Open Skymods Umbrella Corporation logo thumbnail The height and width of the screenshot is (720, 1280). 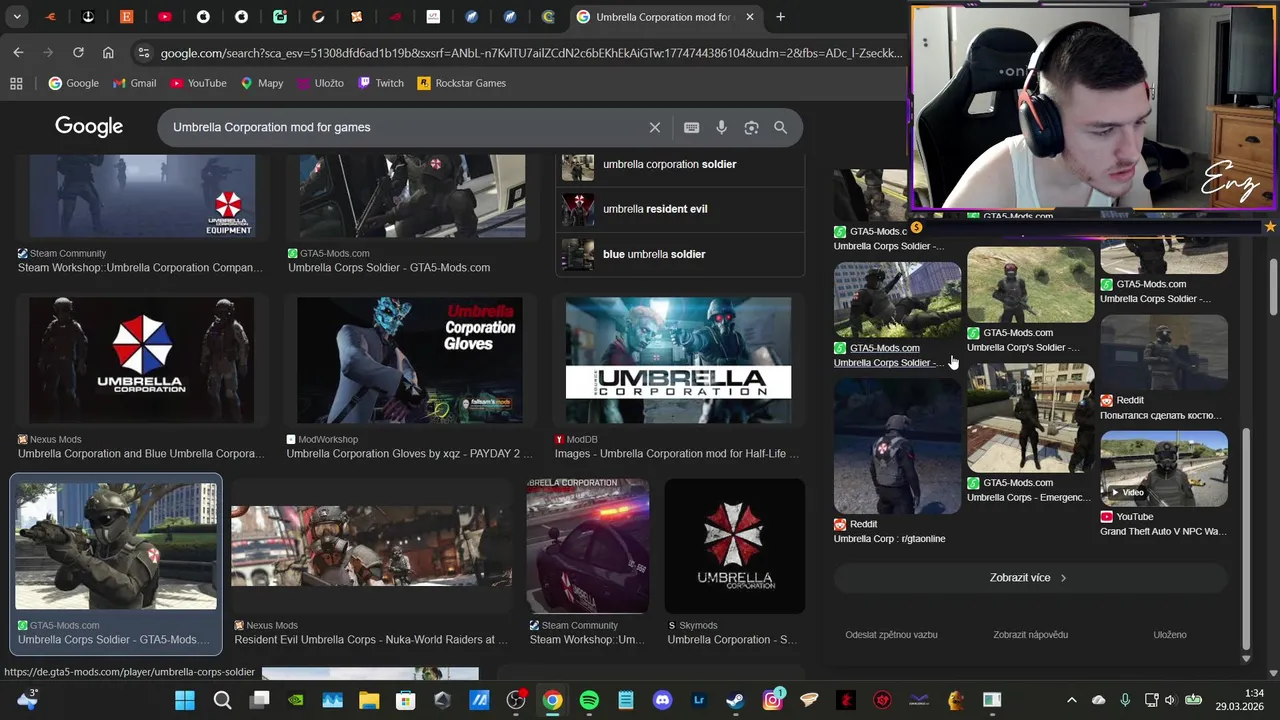click(734, 546)
